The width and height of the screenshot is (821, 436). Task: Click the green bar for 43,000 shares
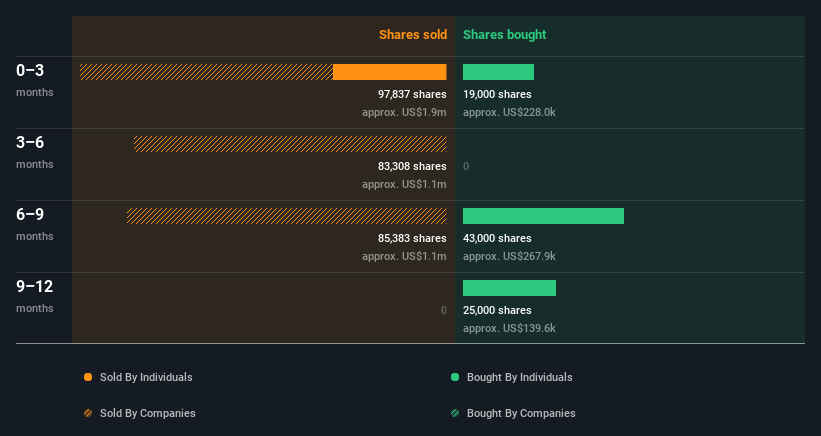click(543, 216)
